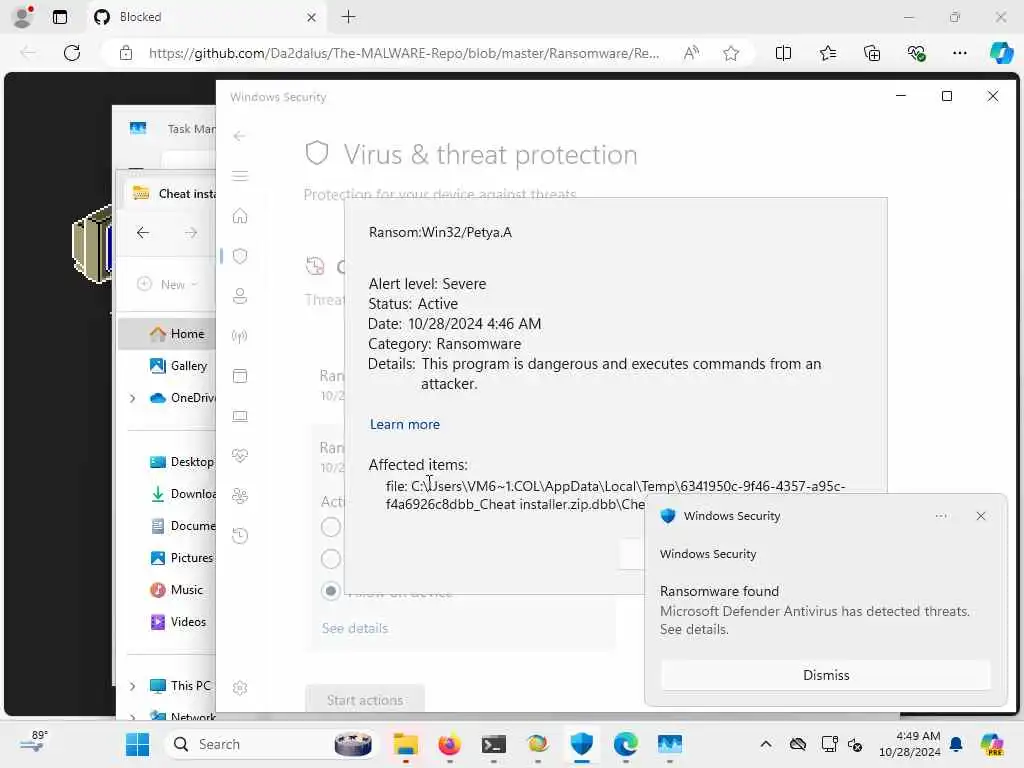Select Cheat installer File Explorer tab
1024x768 pixels.
[171, 193]
